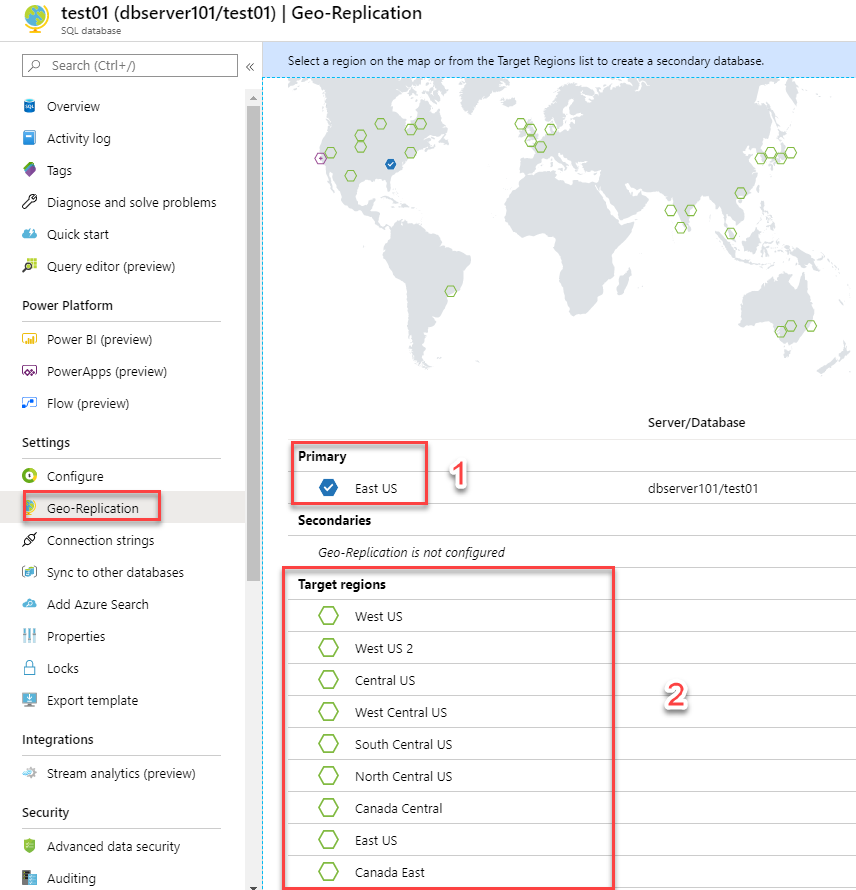856x890 pixels.
Task: Open Sync to other databases
Action: pos(115,572)
